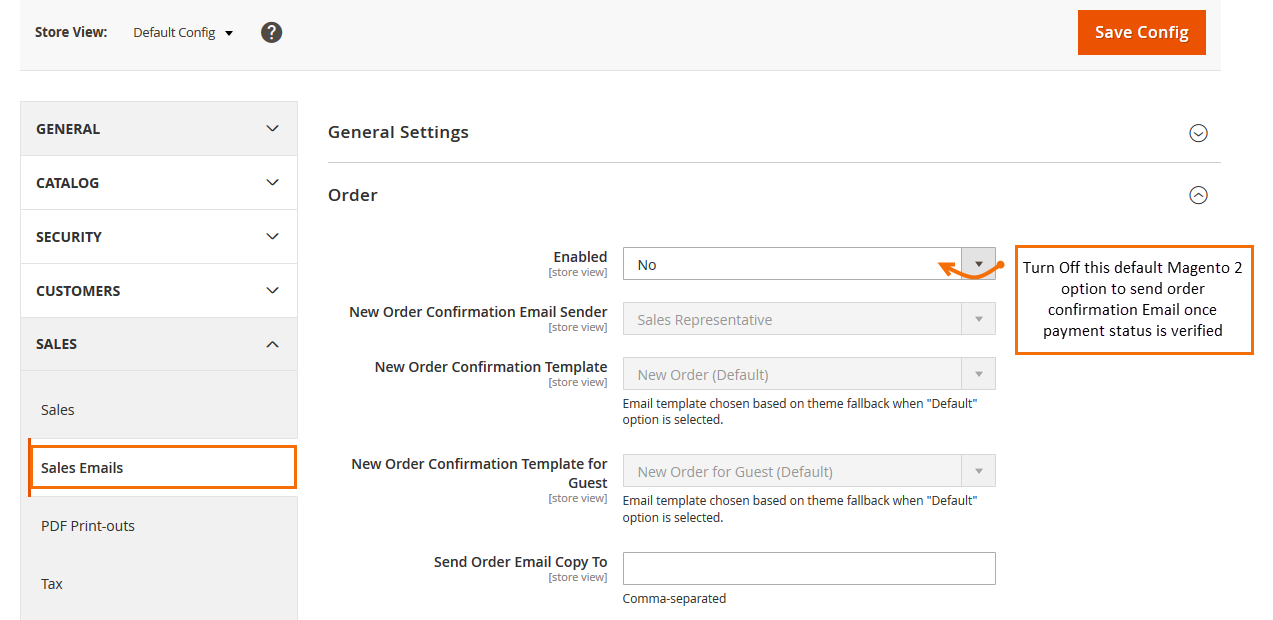Open the Enabled dropdown set to No

click(808, 264)
